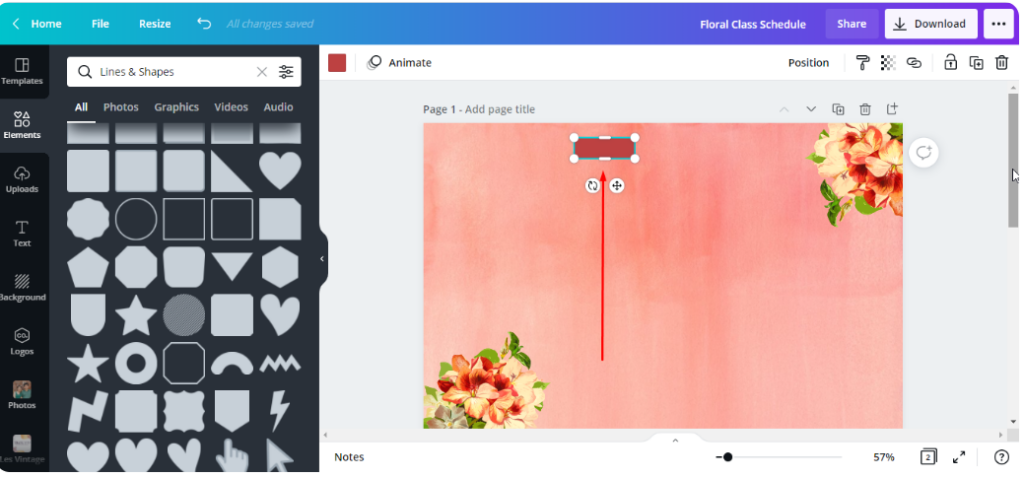The image size is (1024, 477).
Task: Open the Text panel in sidebar
Action: 22,233
